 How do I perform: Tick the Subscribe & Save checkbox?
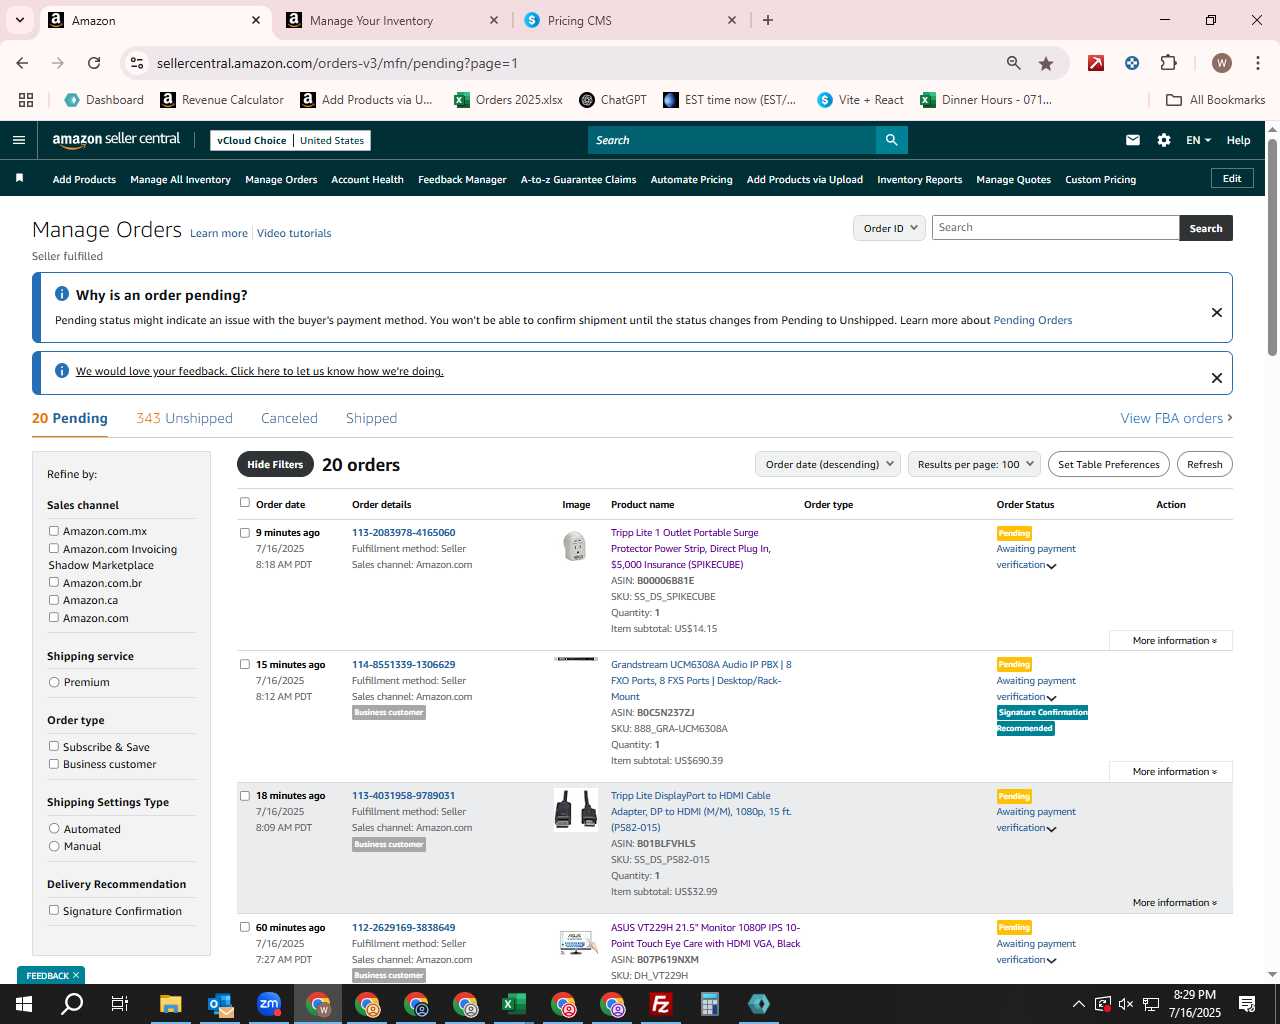[54, 746]
